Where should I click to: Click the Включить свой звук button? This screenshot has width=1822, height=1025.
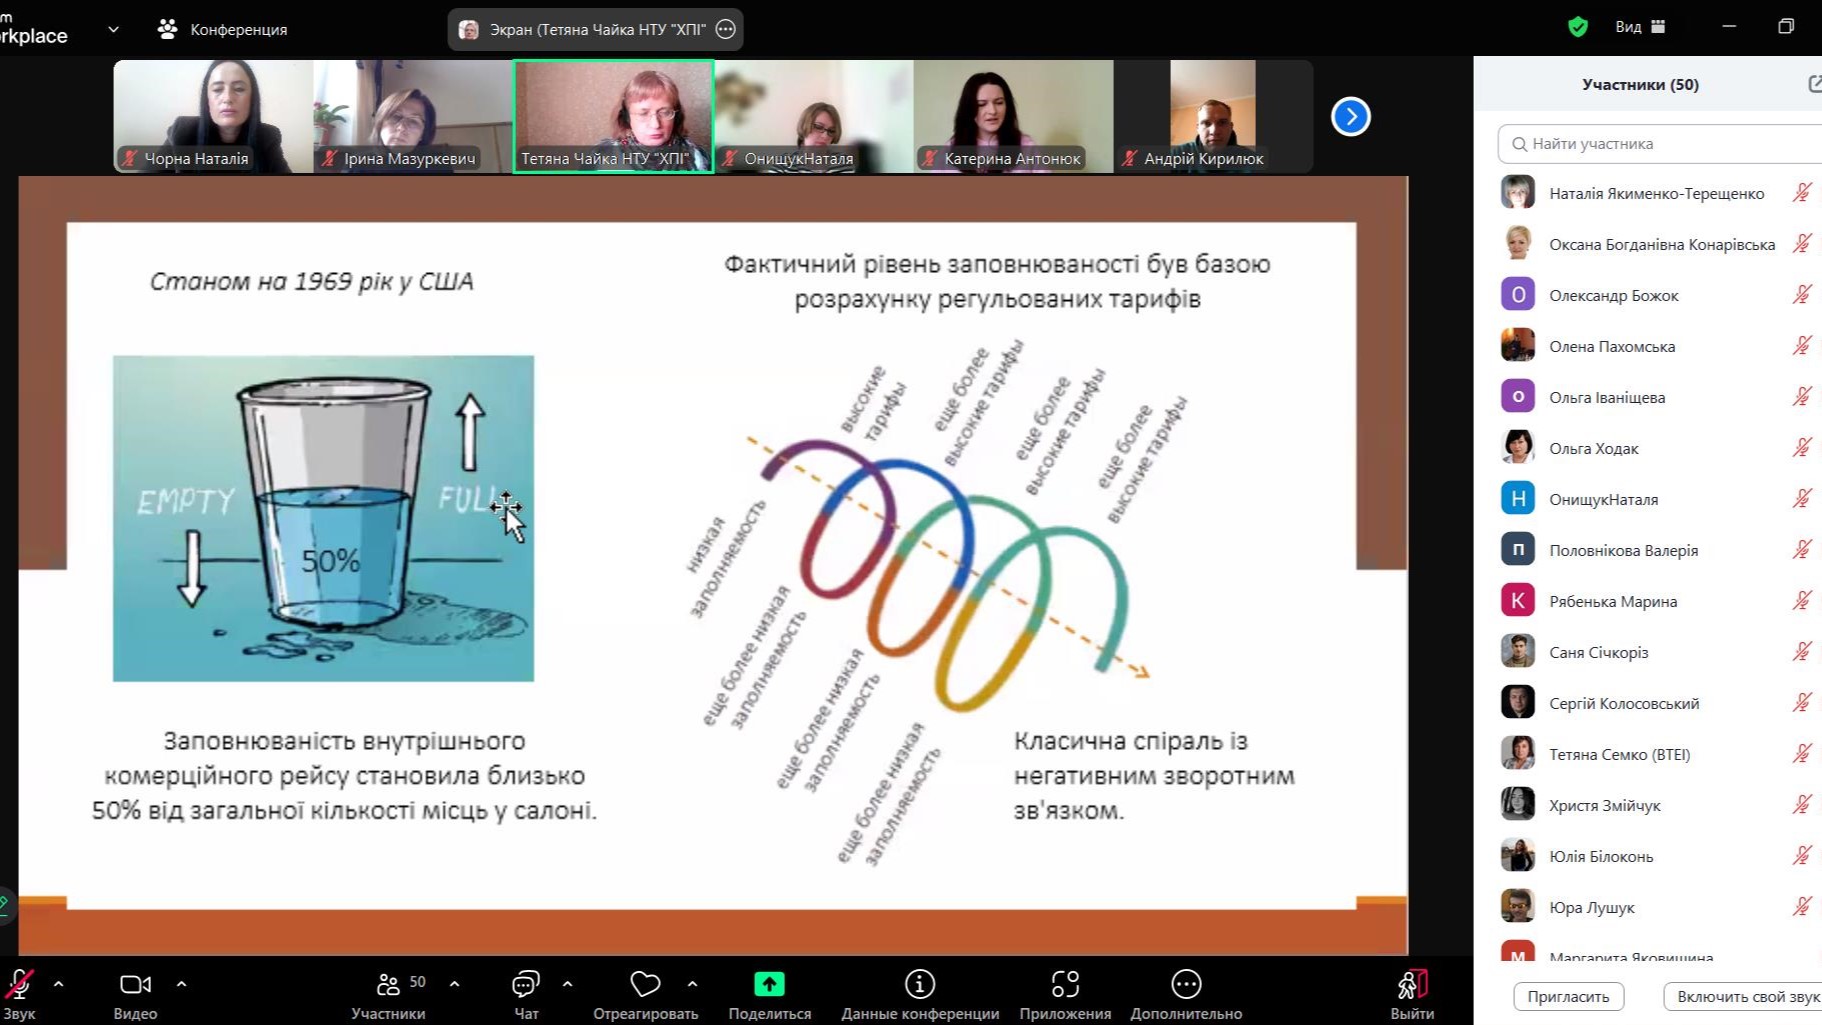(1745, 996)
